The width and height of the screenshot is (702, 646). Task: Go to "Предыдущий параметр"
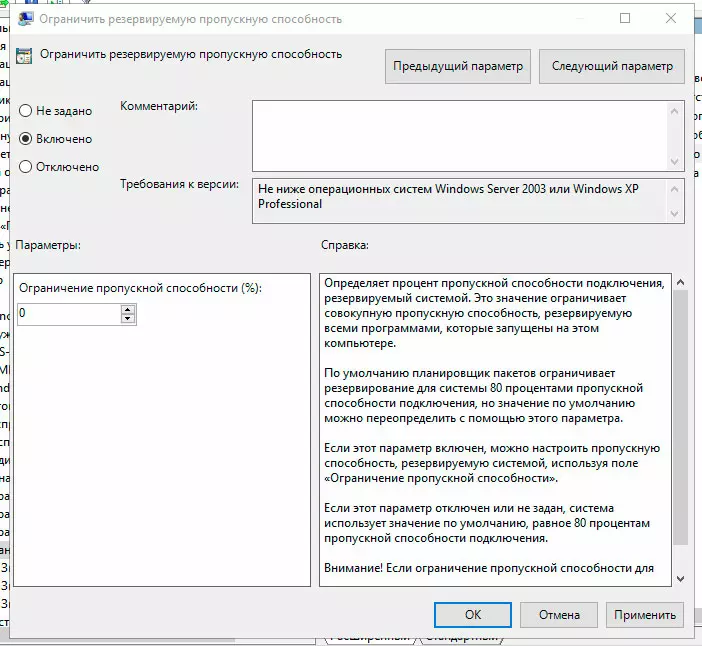click(457, 67)
